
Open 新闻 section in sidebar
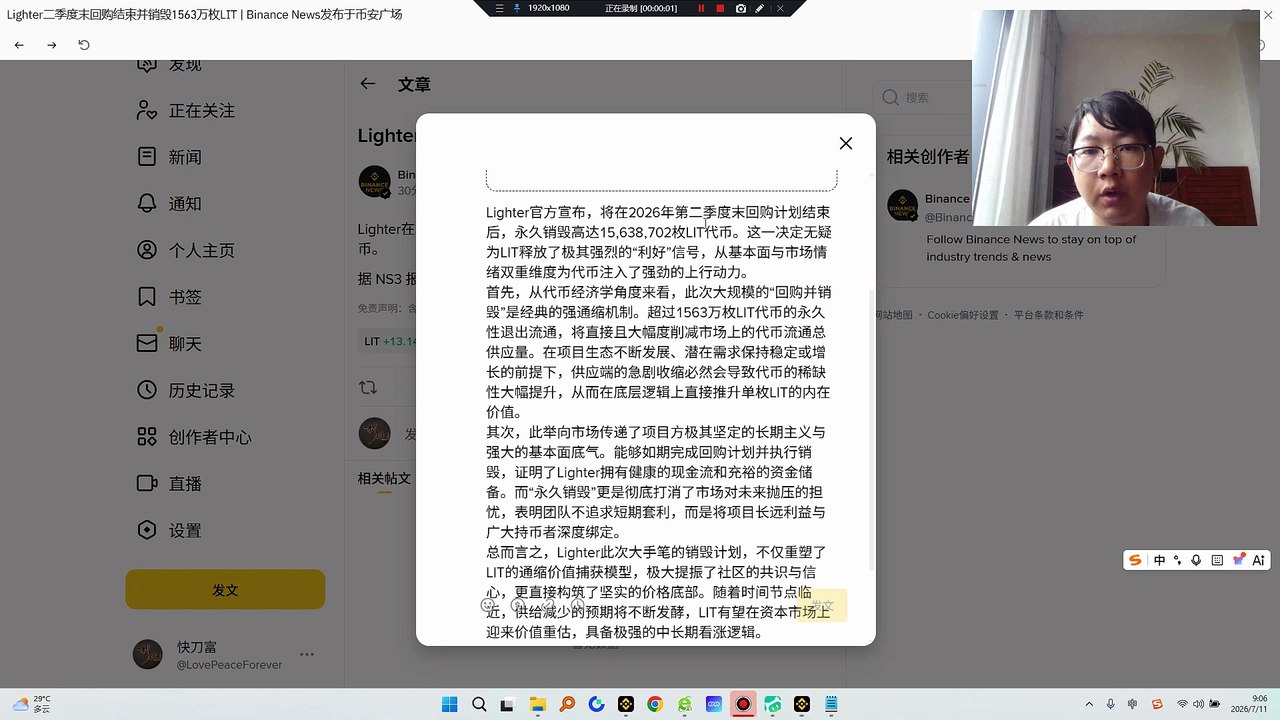tap(169, 157)
